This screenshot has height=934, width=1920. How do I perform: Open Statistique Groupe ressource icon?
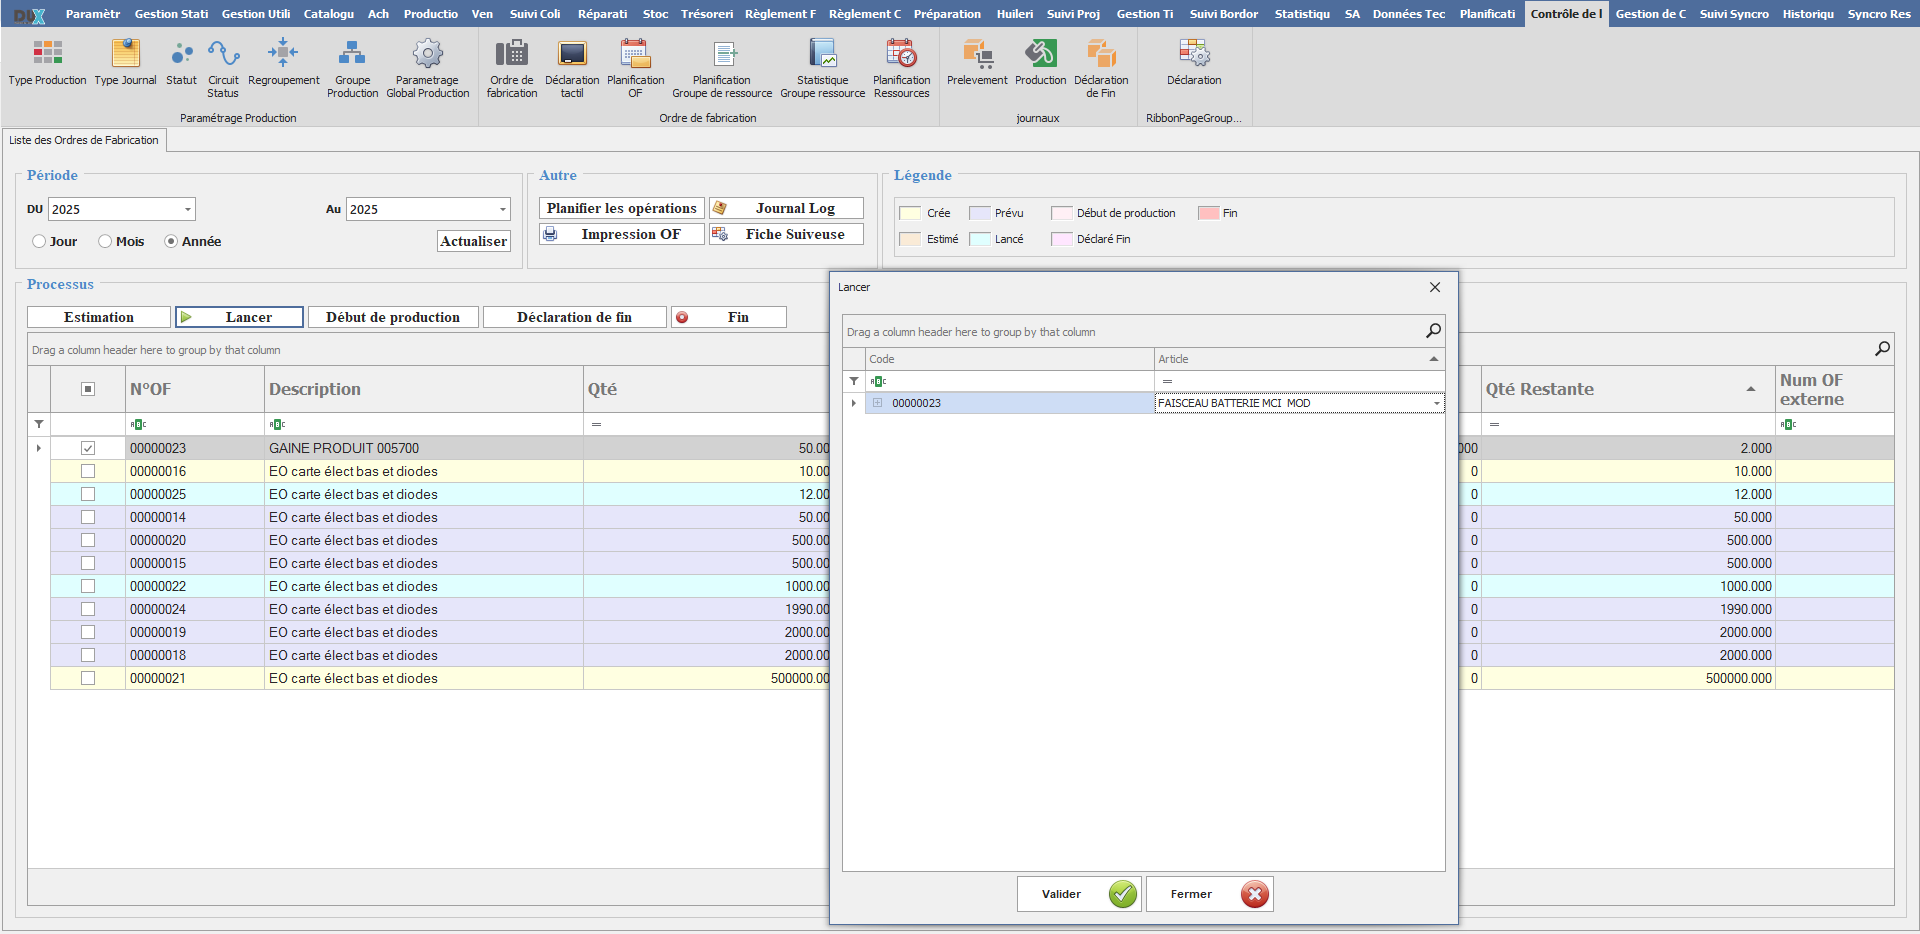pos(822,54)
